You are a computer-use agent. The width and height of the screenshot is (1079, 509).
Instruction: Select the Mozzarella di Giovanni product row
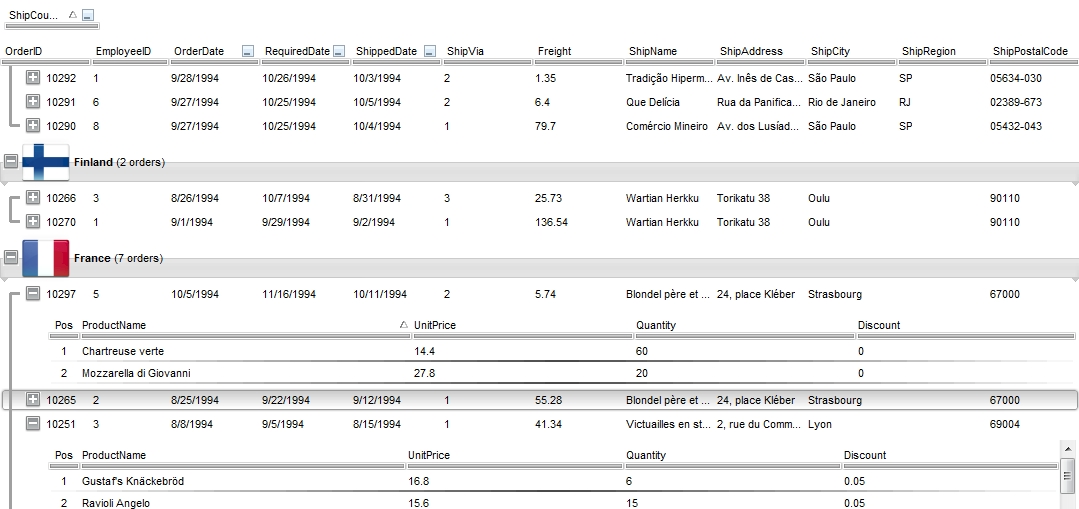pyautogui.click(x=135, y=373)
